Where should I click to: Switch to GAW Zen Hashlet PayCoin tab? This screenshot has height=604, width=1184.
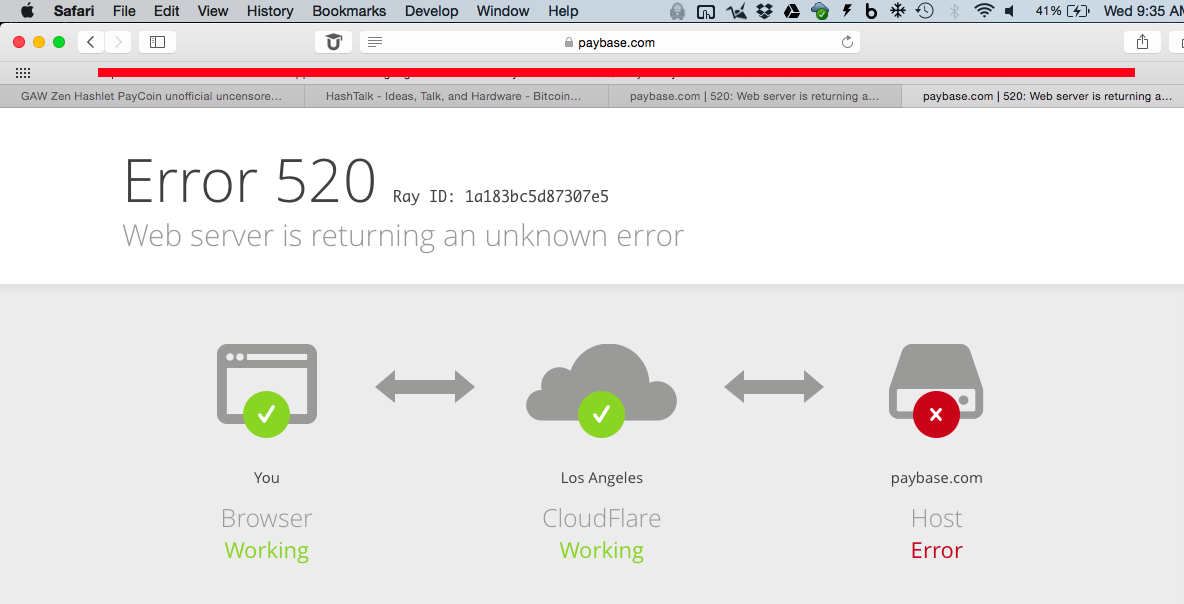152,96
